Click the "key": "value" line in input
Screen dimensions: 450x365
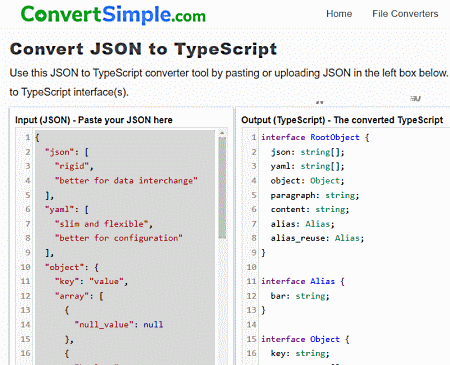point(91,281)
